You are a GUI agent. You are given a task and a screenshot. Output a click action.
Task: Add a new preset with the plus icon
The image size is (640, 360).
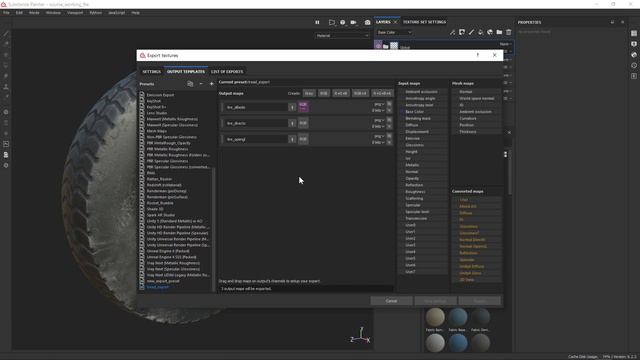click(x=211, y=84)
